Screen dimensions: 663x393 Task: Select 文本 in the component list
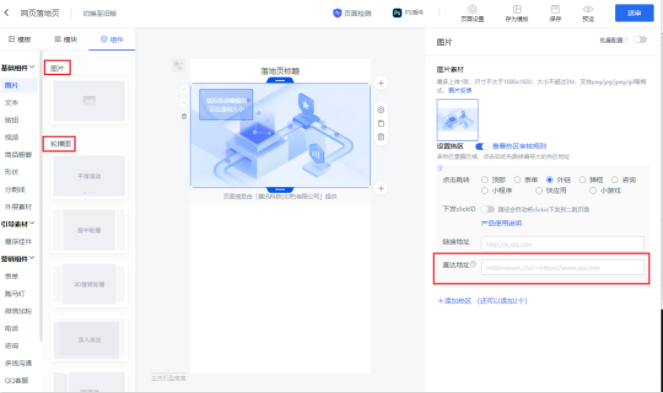11,103
